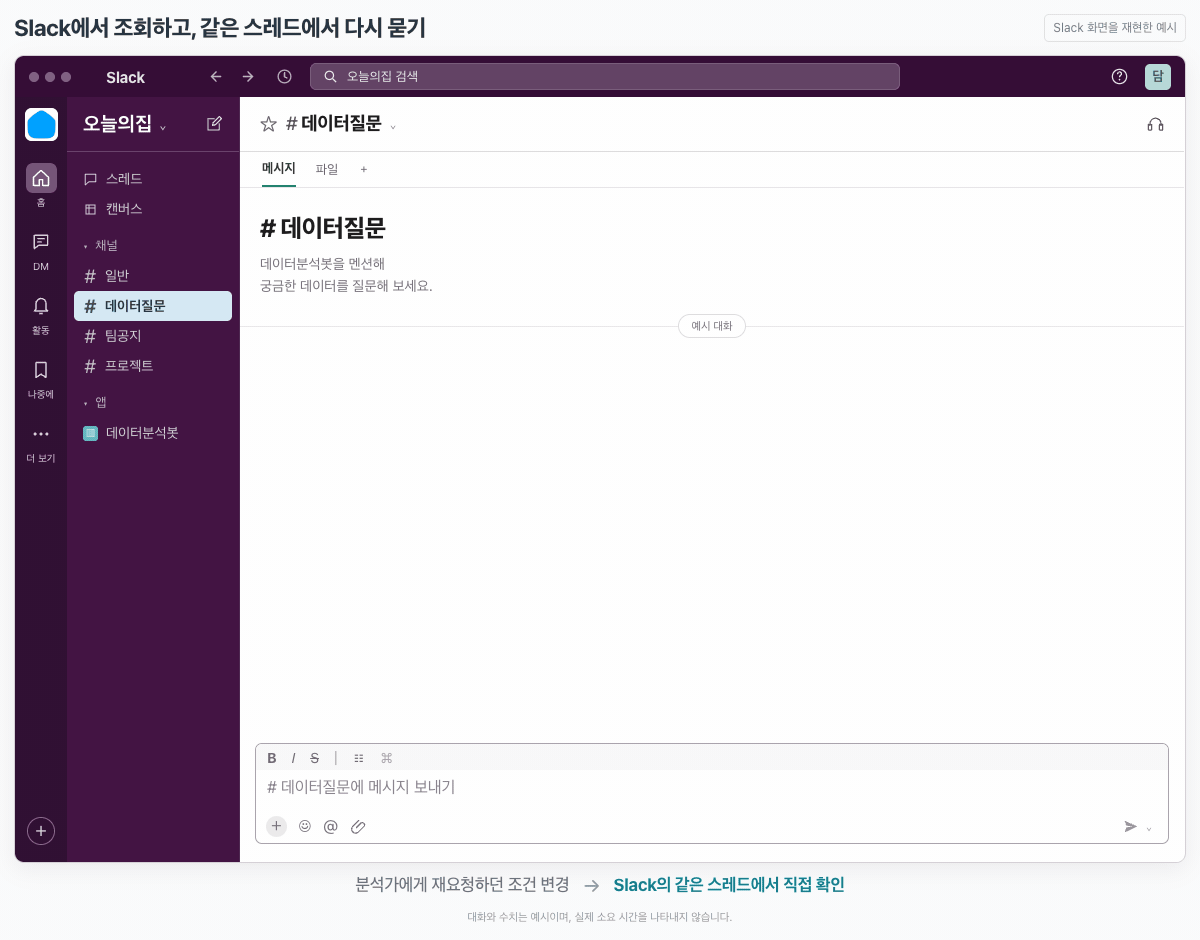Toggle strikethrough formatting in composer
Viewport: 1200px width, 940px height.
coord(314,758)
